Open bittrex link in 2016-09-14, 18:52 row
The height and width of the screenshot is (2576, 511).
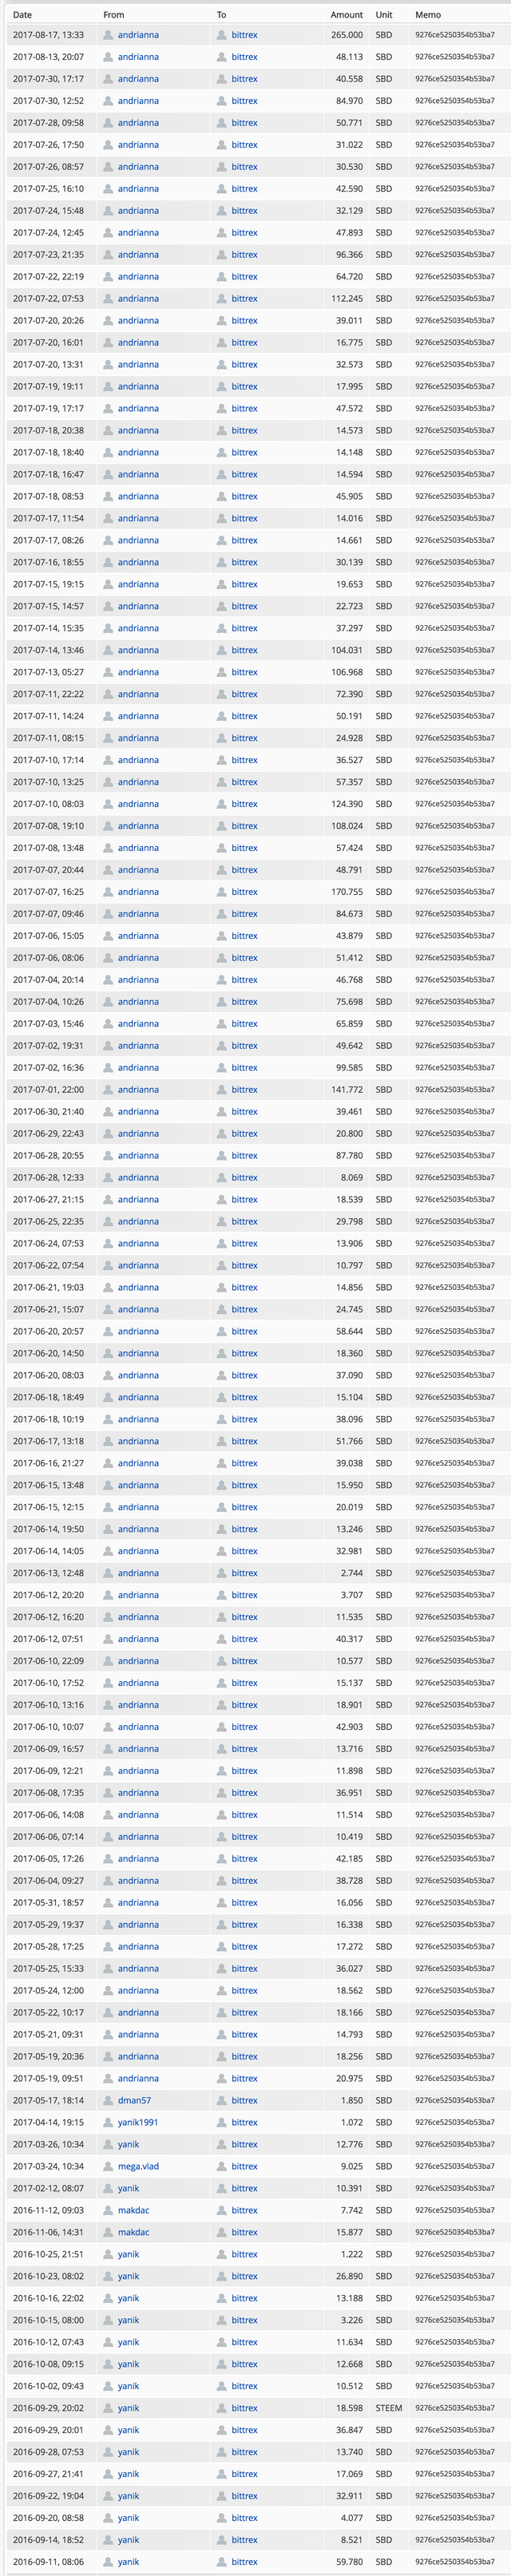(x=244, y=2540)
